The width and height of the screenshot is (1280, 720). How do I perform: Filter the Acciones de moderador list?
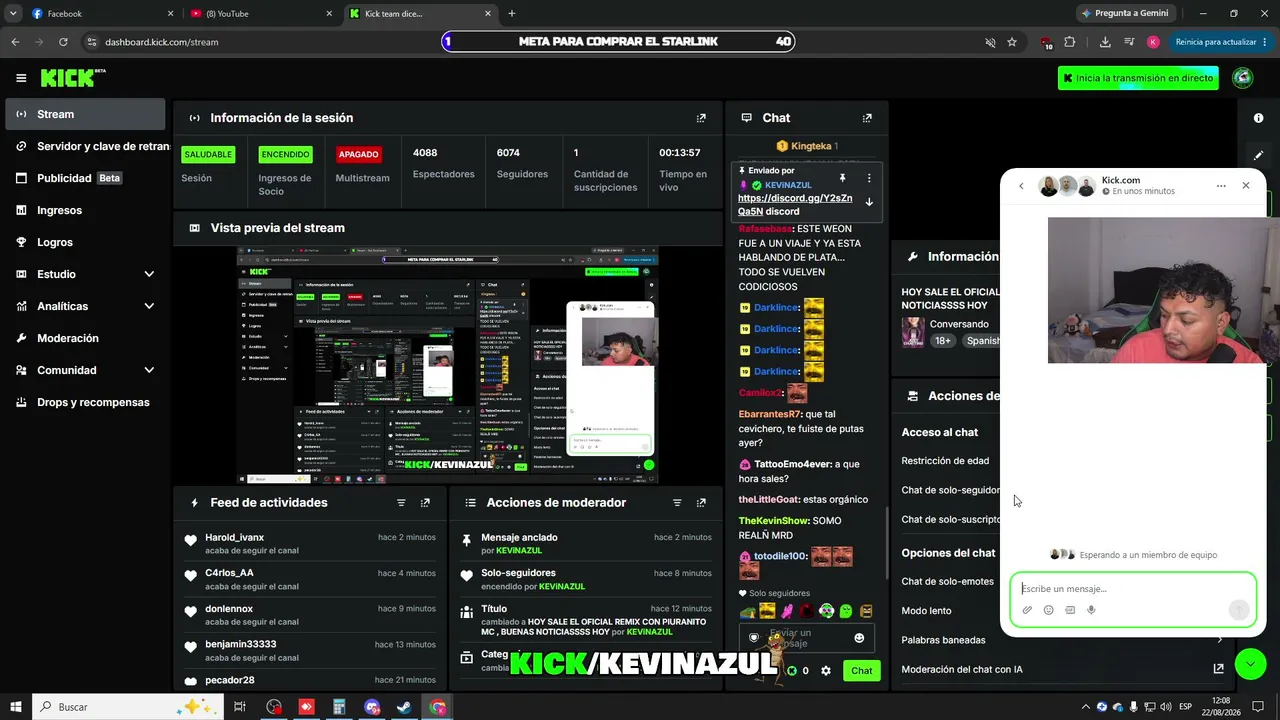point(677,503)
